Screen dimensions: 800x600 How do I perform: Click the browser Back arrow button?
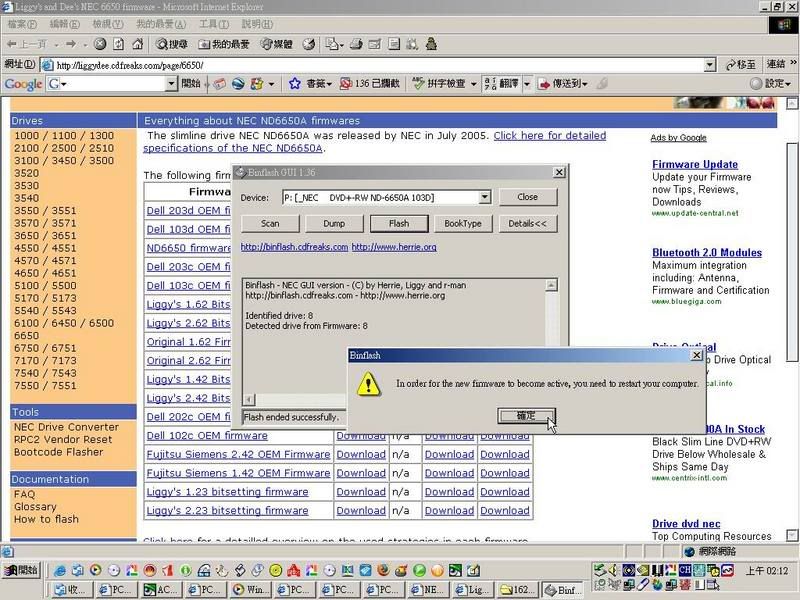click(x=26, y=44)
